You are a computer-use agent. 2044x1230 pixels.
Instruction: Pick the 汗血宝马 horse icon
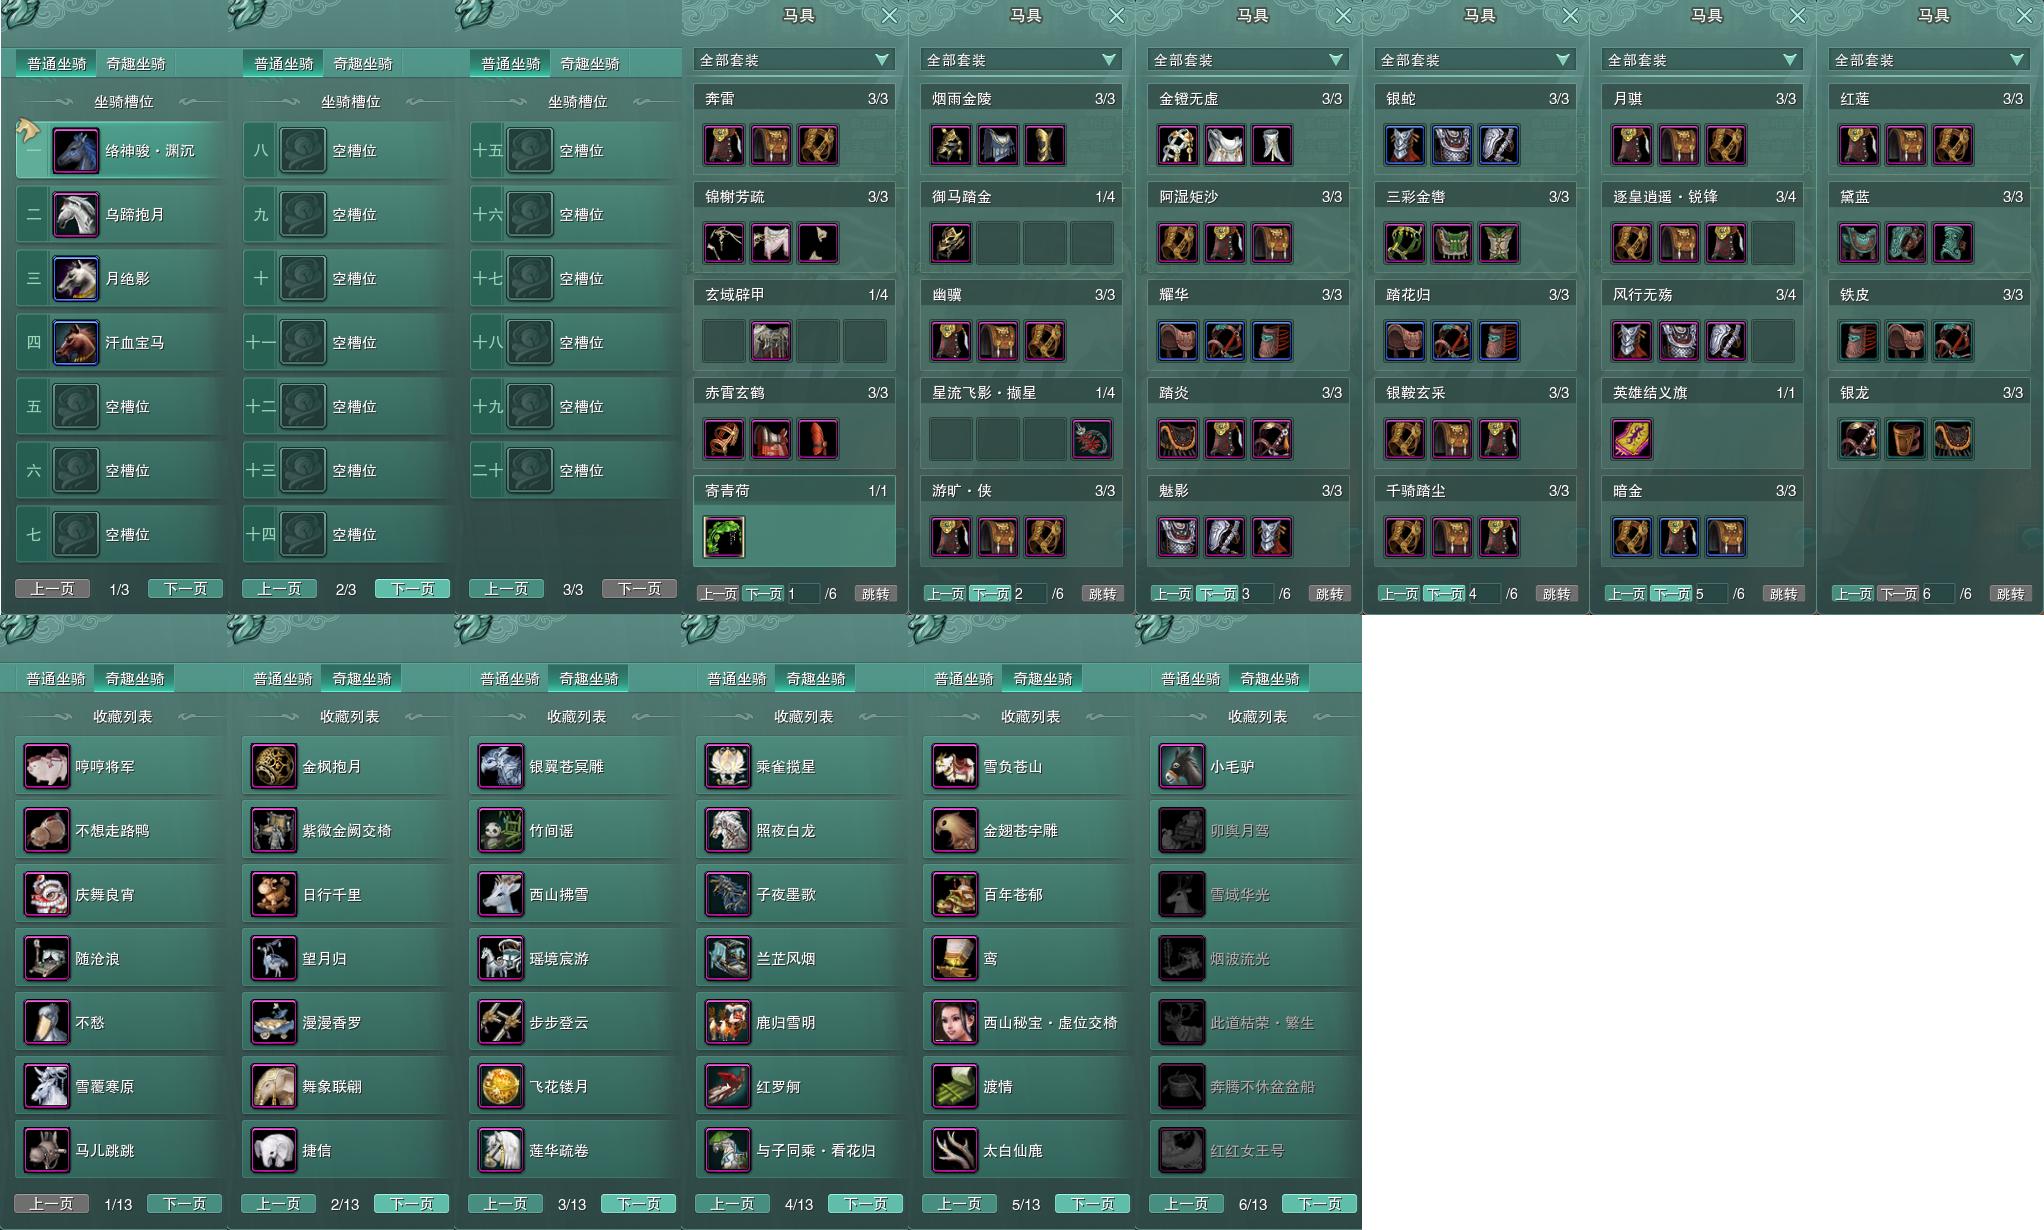(76, 343)
